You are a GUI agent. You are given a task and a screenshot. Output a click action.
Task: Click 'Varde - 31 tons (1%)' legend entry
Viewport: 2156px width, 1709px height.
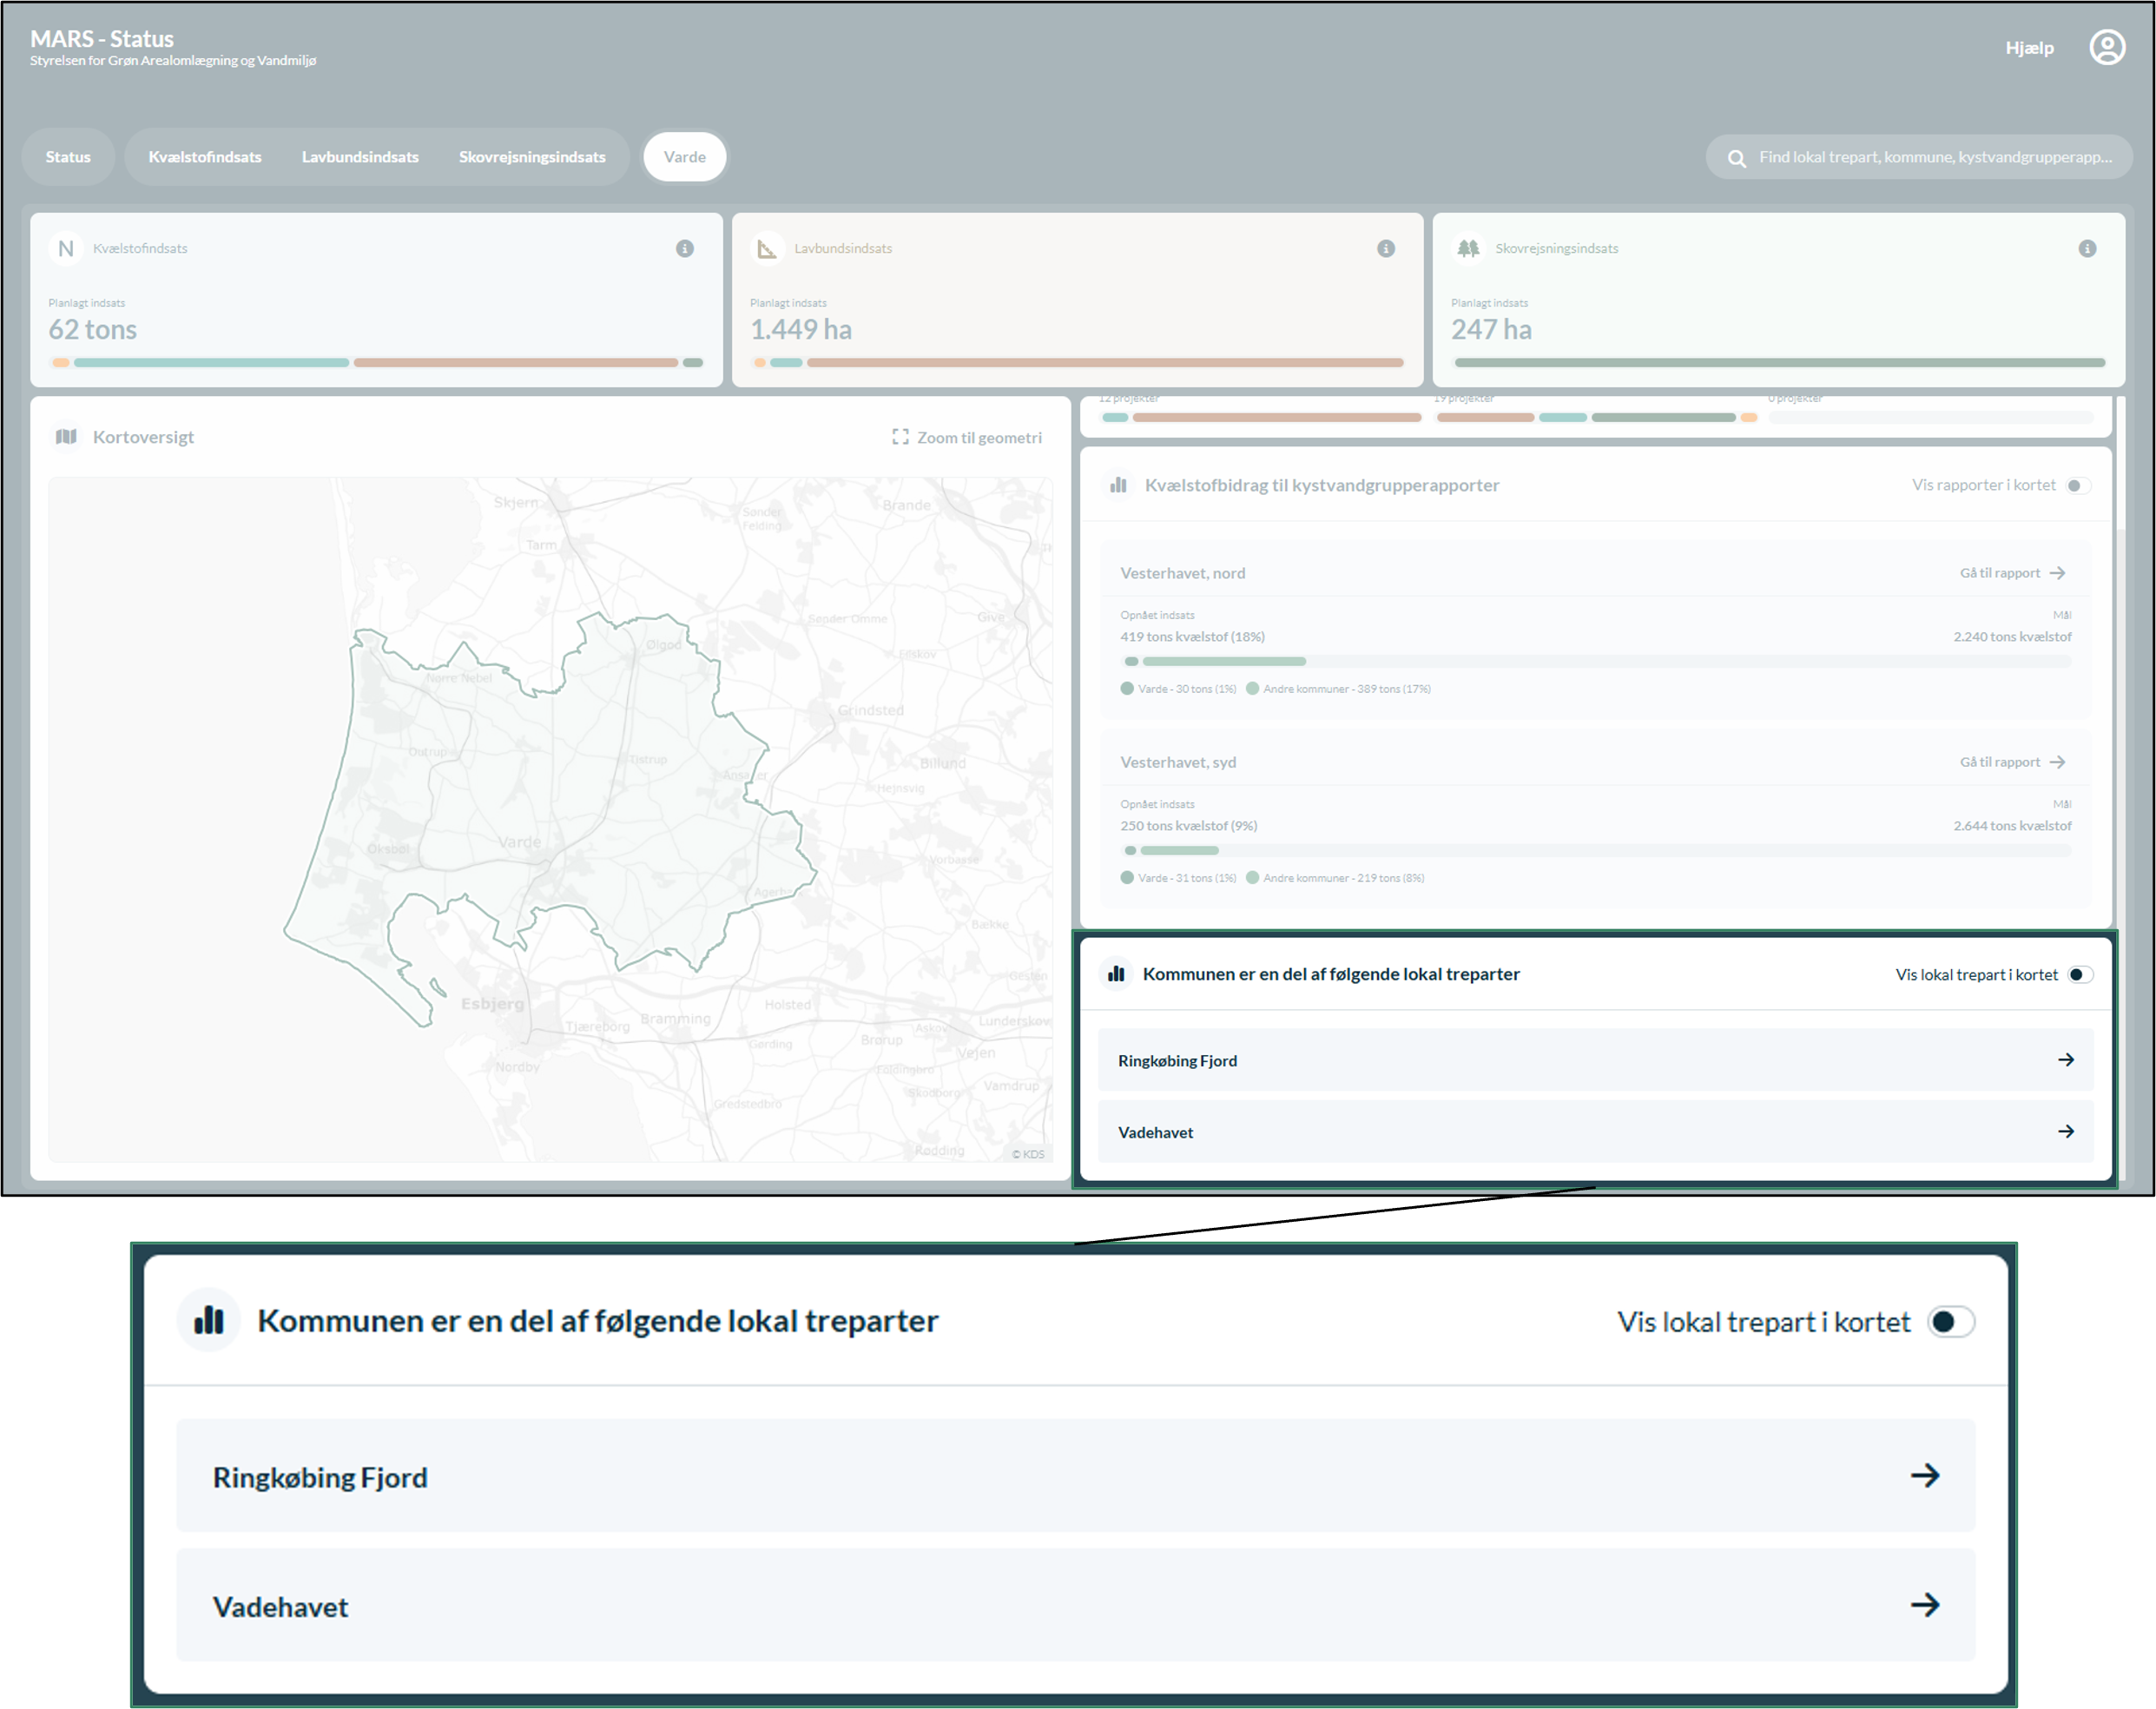pyautogui.click(x=1179, y=878)
